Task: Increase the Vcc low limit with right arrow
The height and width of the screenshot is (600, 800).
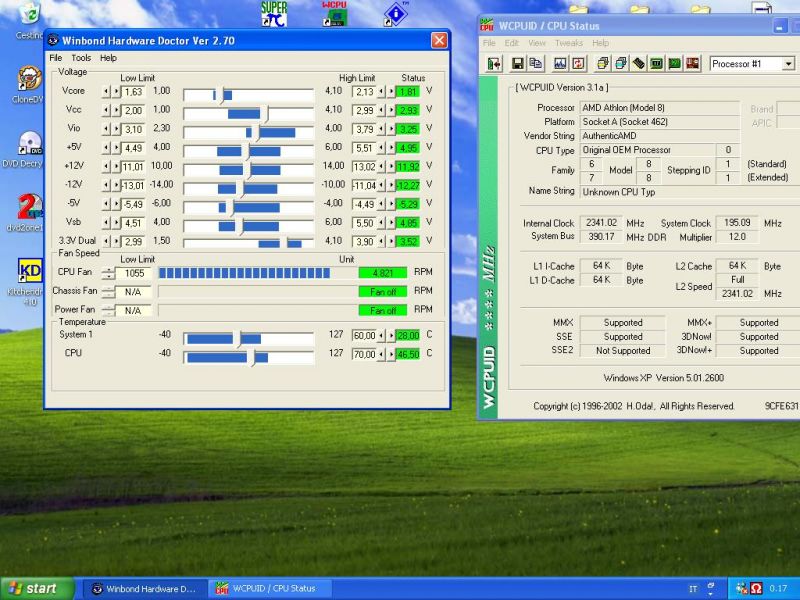Action: [x=116, y=111]
